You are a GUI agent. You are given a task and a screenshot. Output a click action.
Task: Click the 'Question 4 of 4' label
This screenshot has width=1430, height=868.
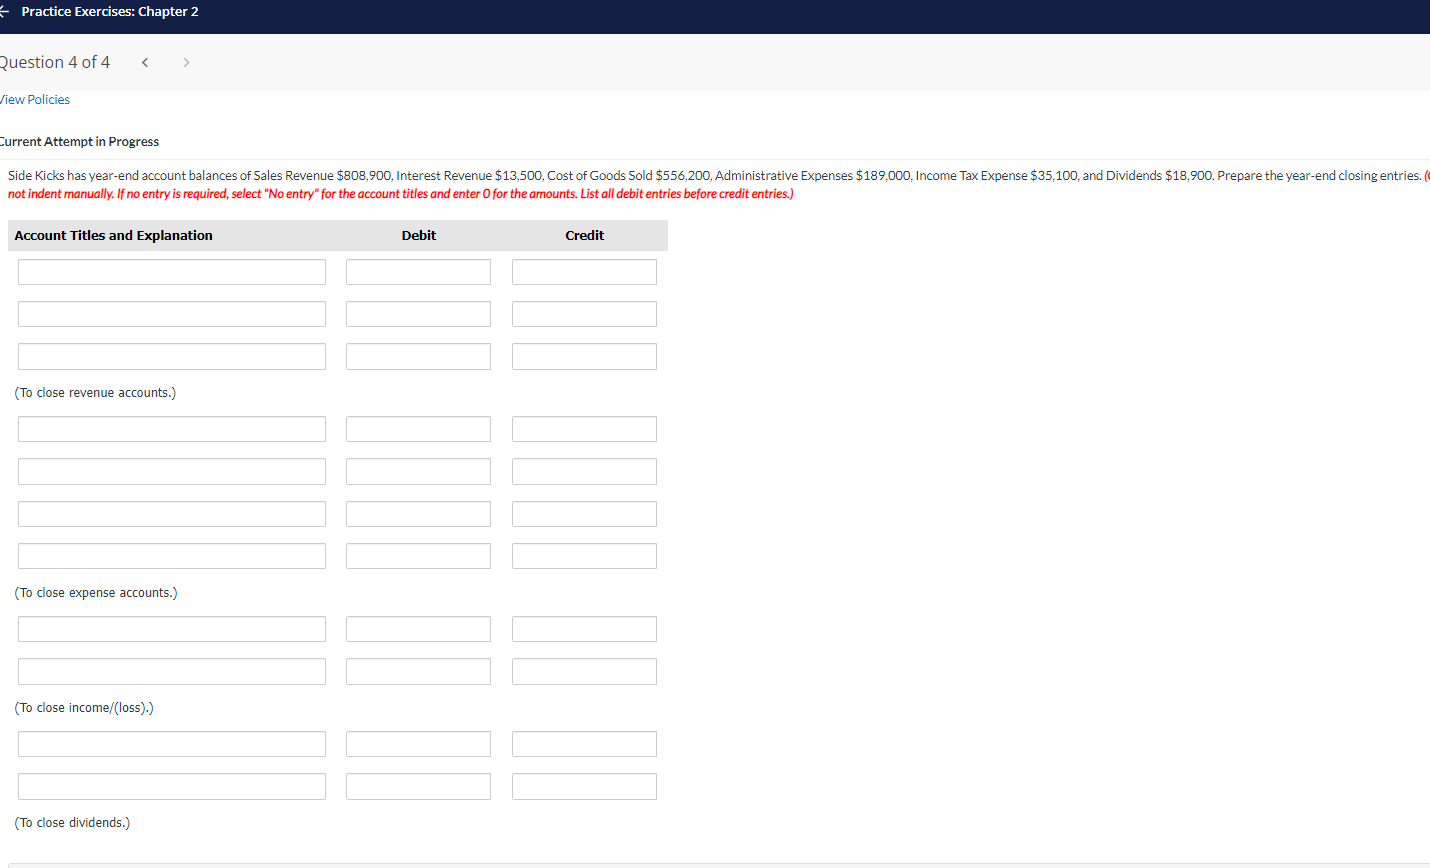(x=54, y=62)
